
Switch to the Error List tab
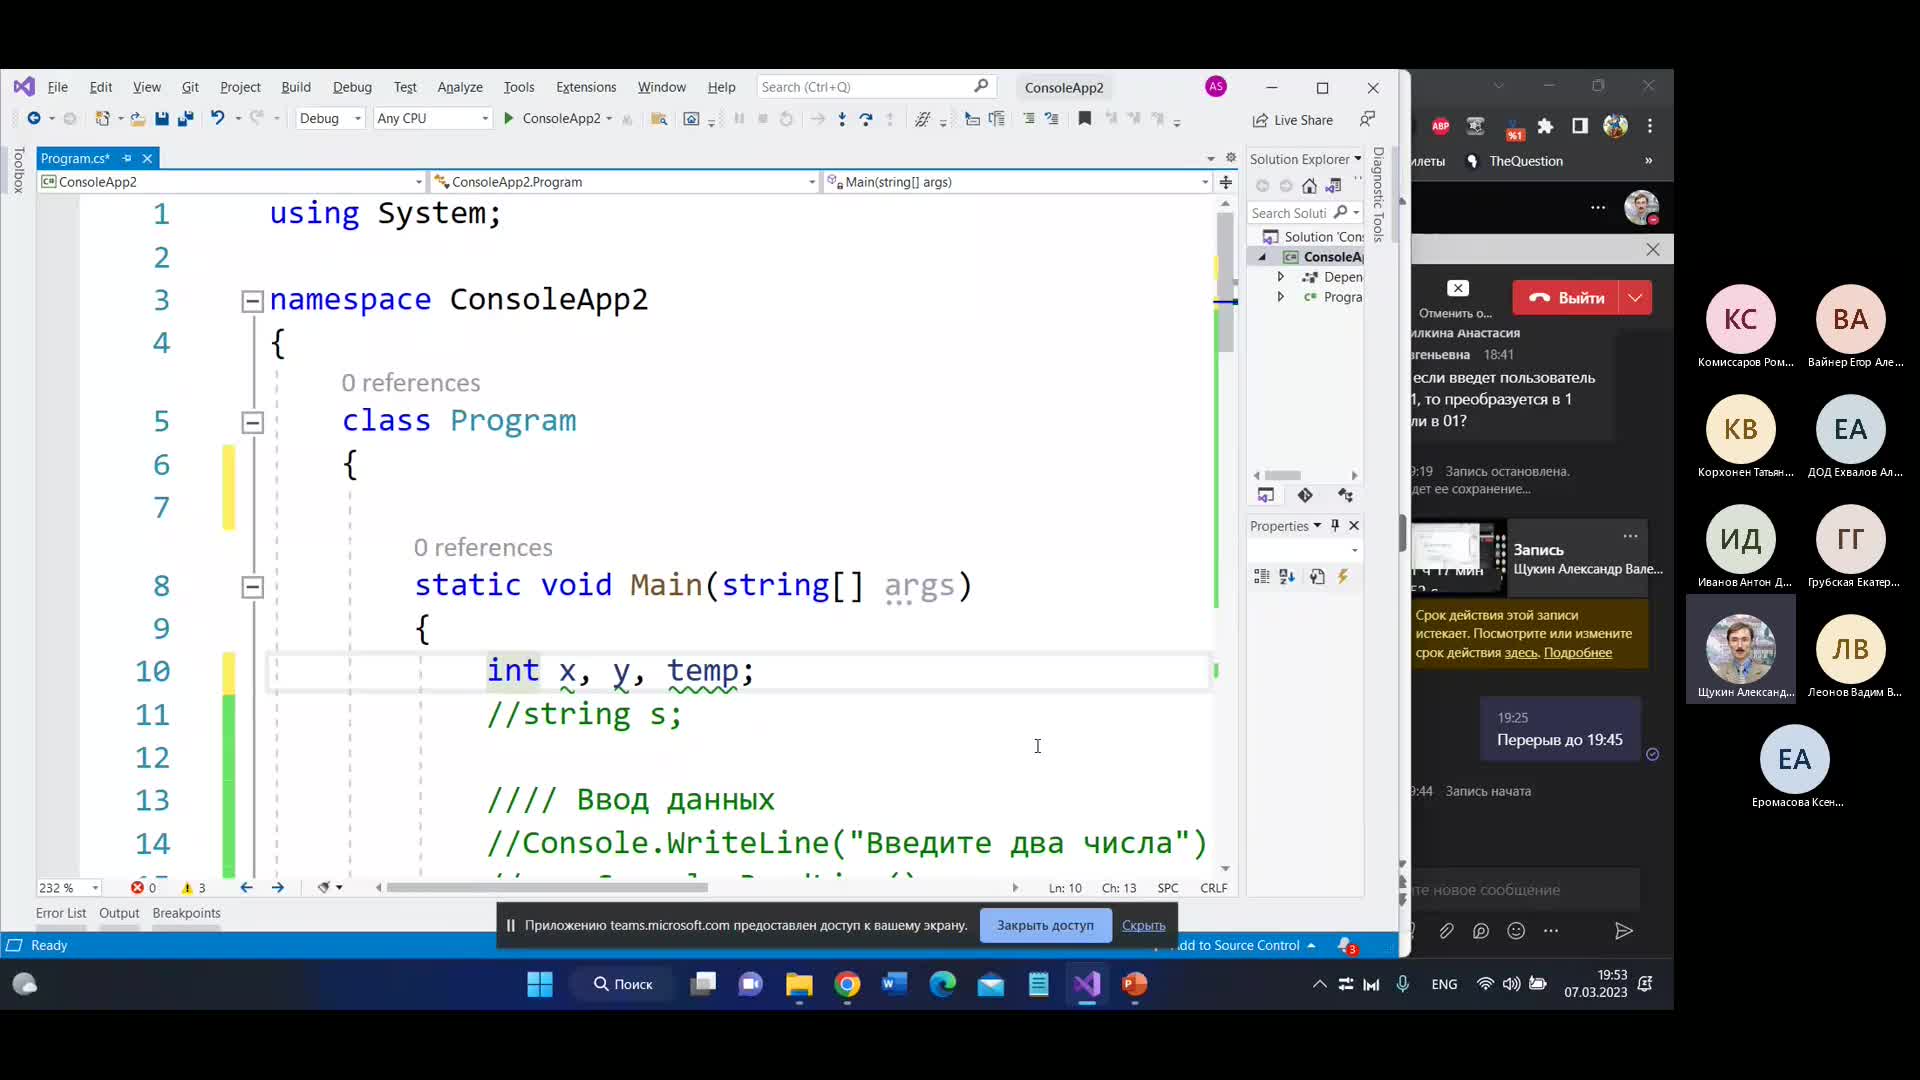click(x=61, y=913)
